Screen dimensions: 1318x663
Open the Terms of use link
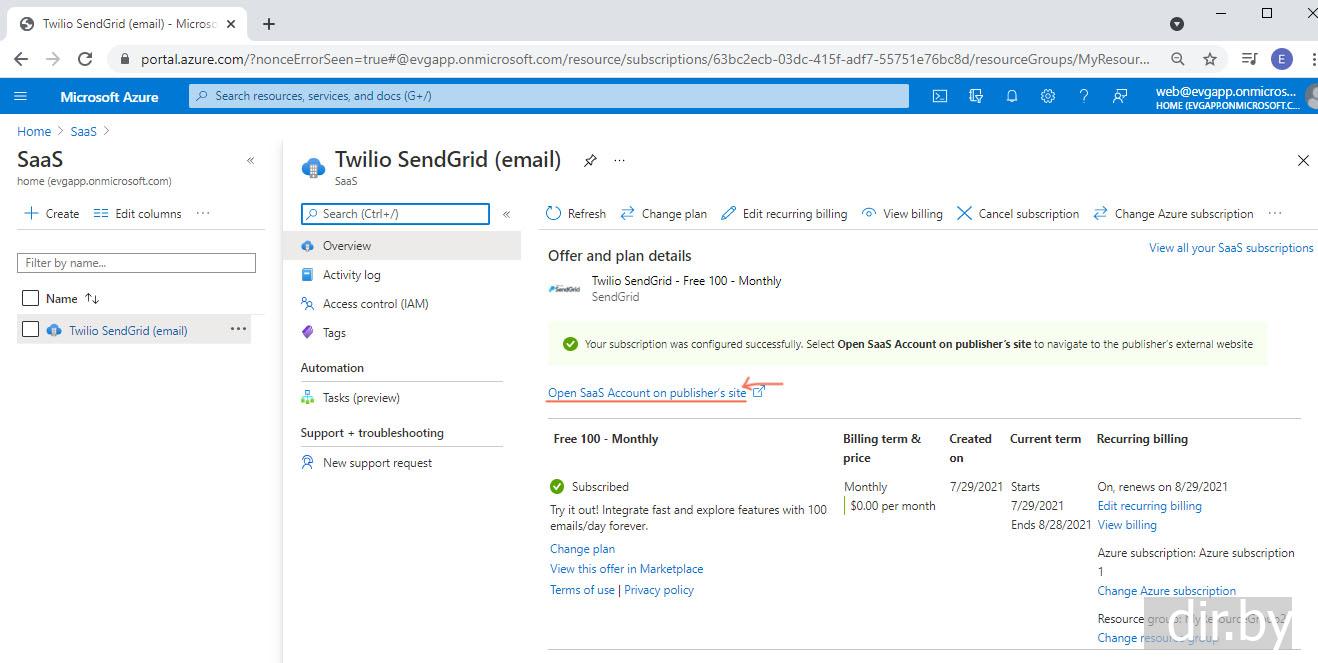(x=582, y=590)
